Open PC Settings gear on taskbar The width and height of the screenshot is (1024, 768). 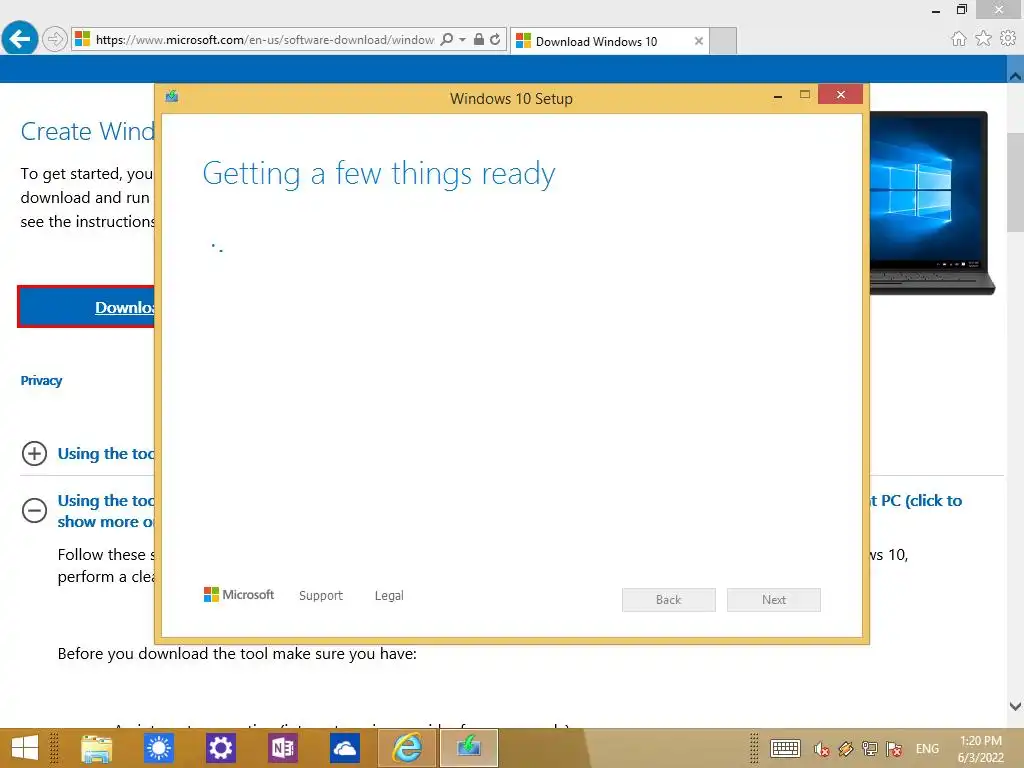click(x=221, y=748)
